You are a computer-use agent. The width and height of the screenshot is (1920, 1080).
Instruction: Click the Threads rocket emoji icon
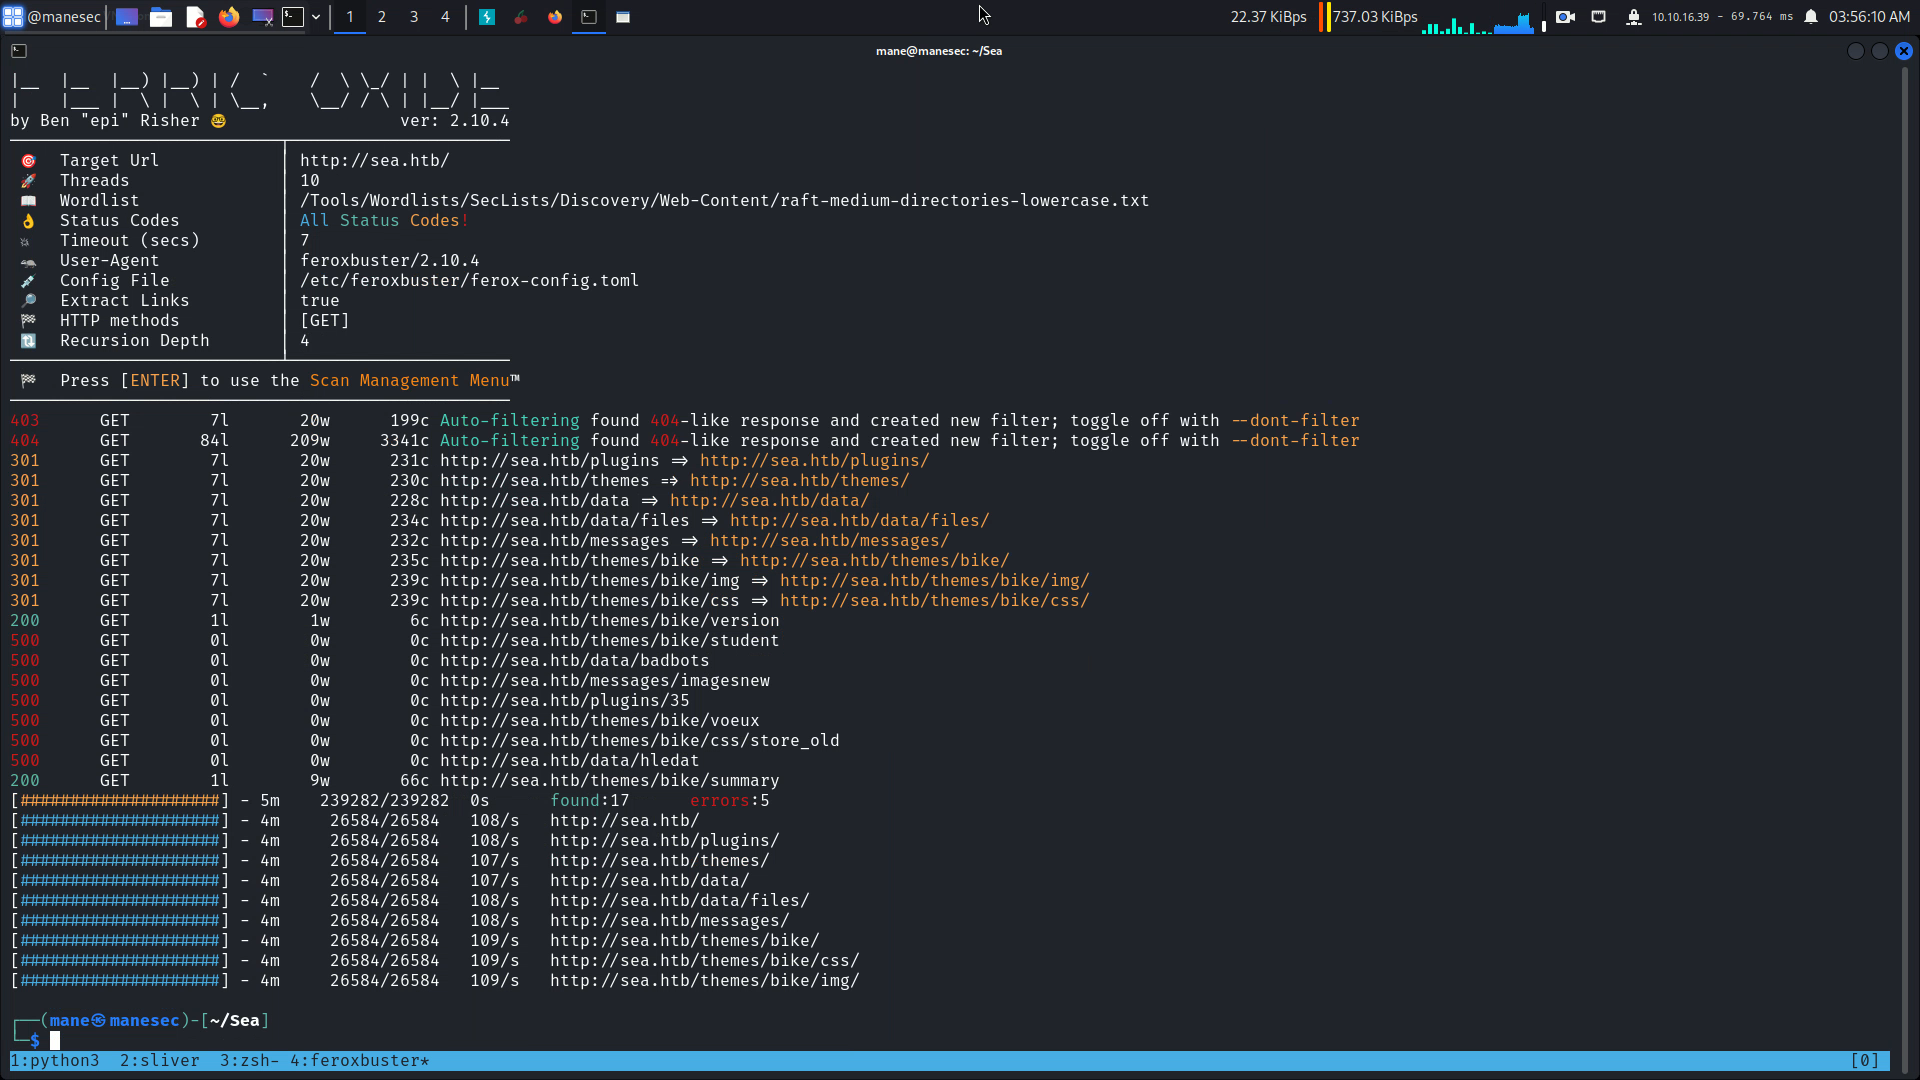[x=29, y=181]
